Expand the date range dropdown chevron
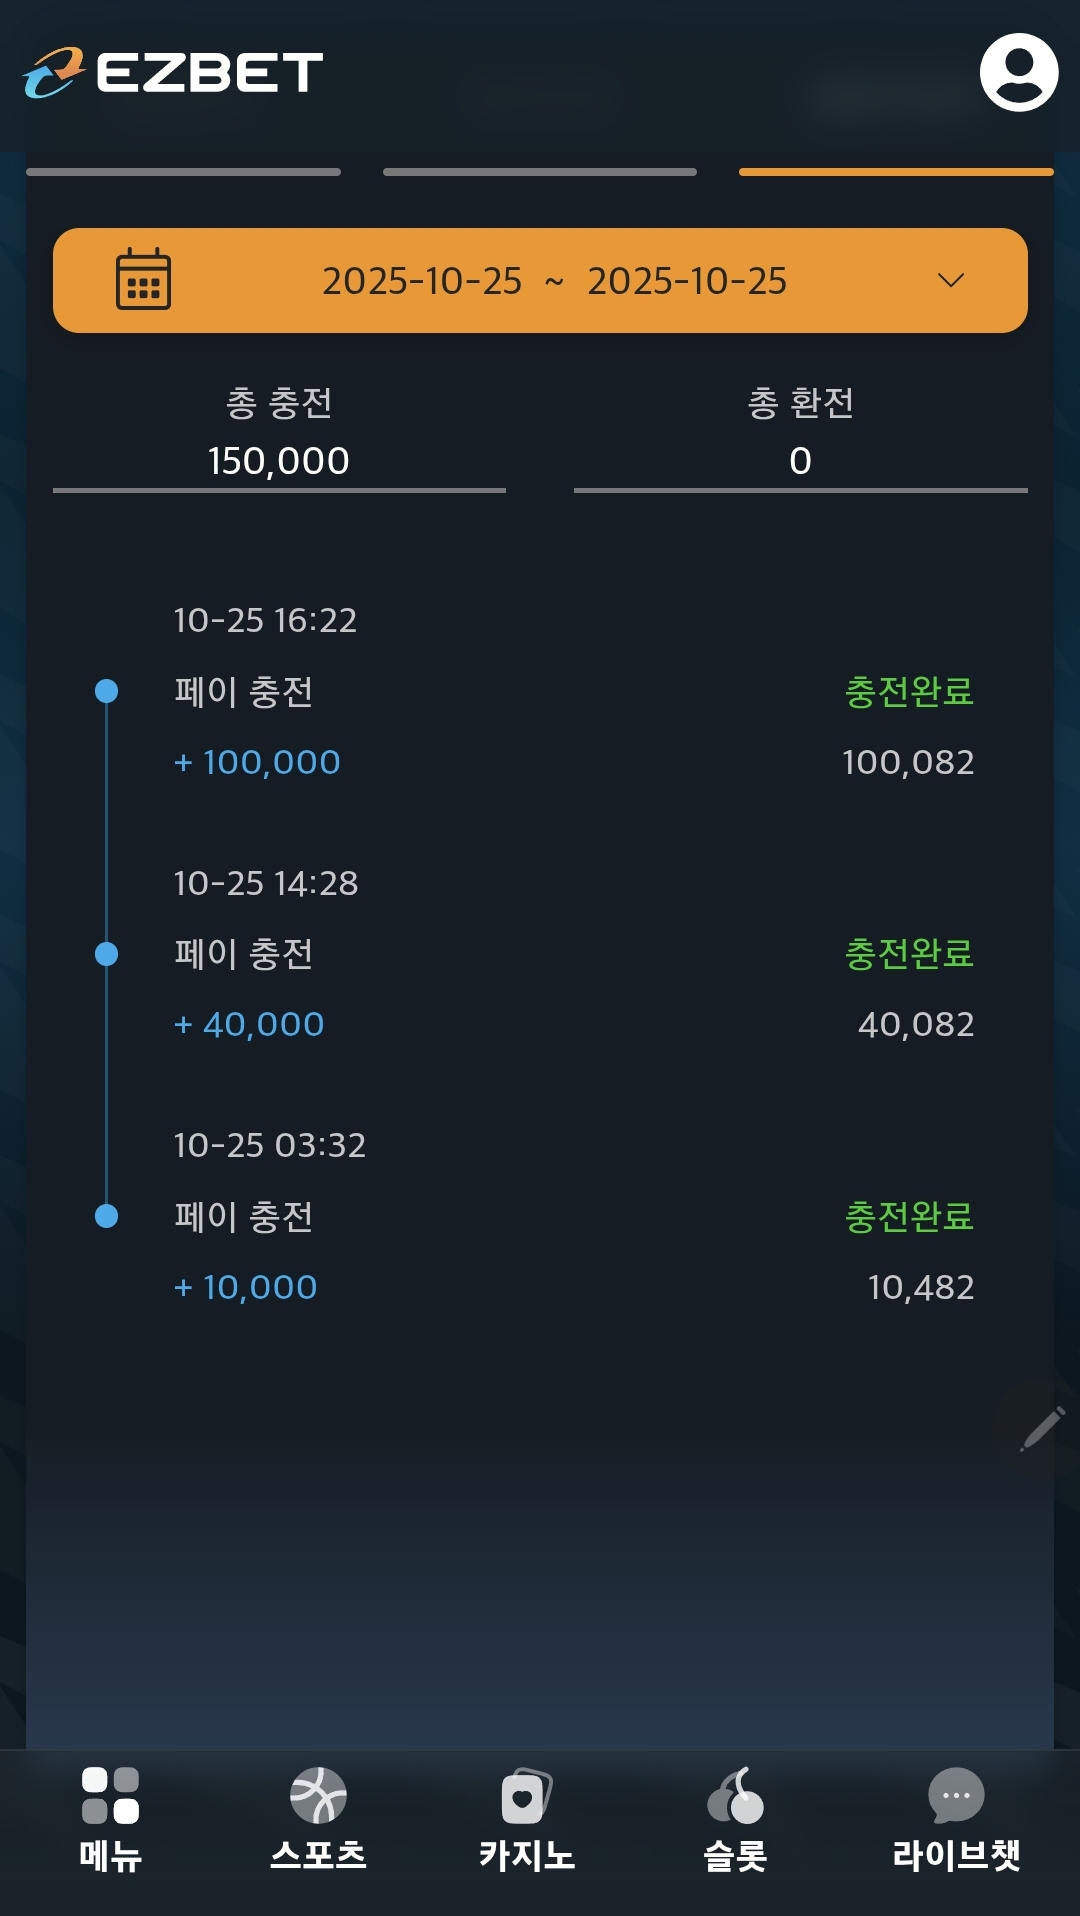This screenshot has height=1916, width=1080. [951, 280]
